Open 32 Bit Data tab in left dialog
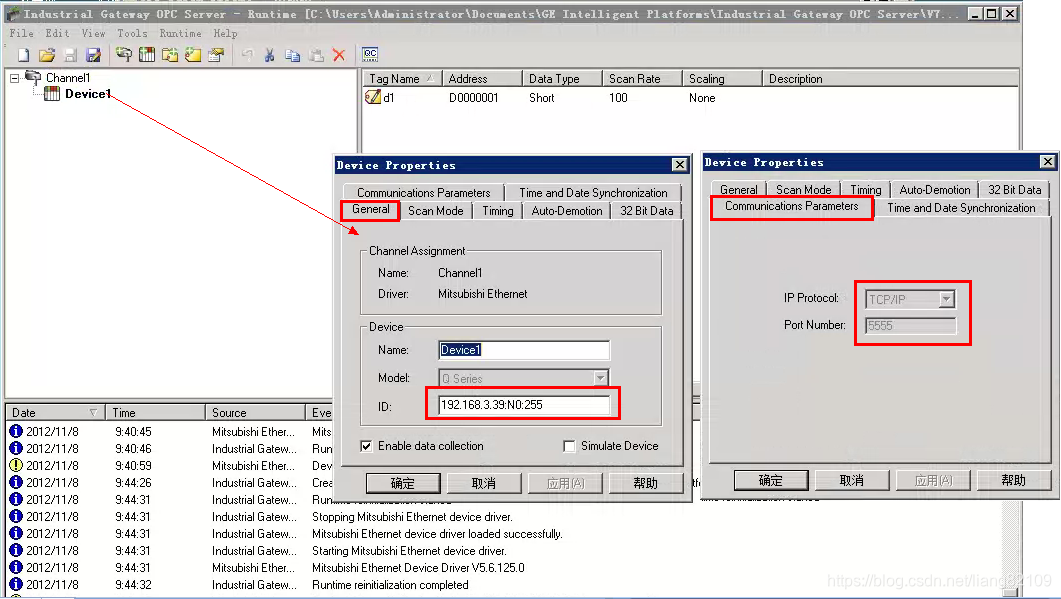The width and height of the screenshot is (1061, 599). click(x=647, y=210)
